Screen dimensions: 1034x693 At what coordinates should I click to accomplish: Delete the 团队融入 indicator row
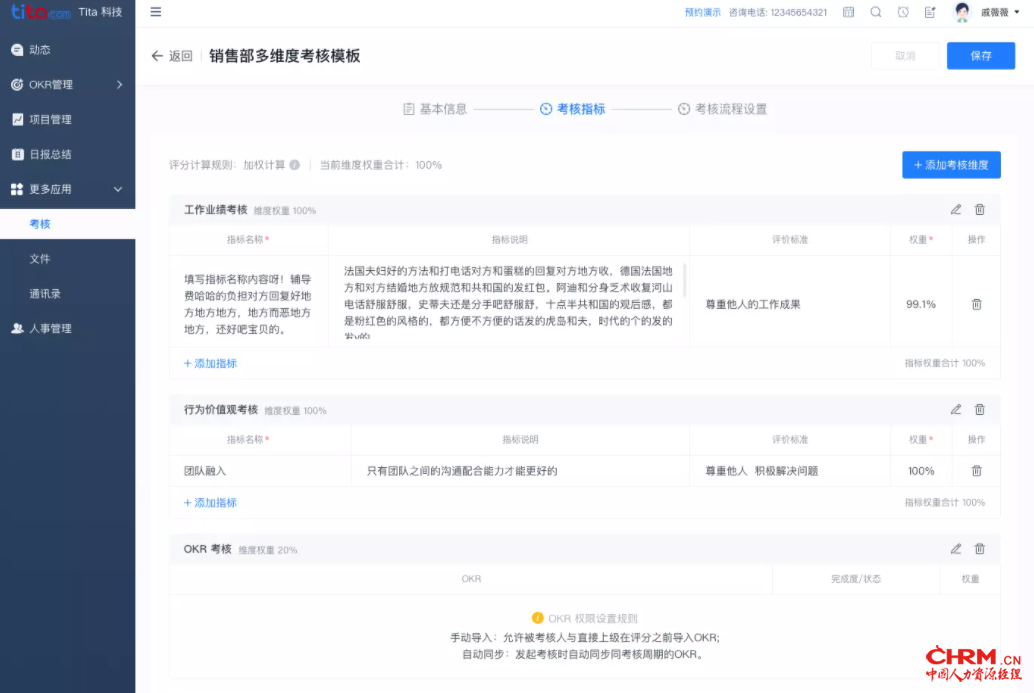(976, 470)
